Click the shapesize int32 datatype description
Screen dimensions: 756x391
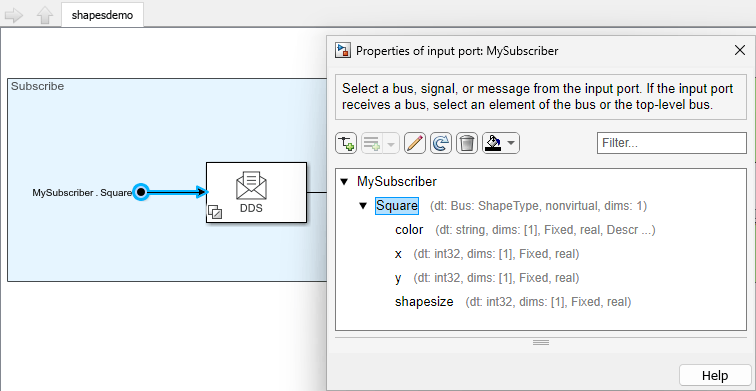point(548,302)
